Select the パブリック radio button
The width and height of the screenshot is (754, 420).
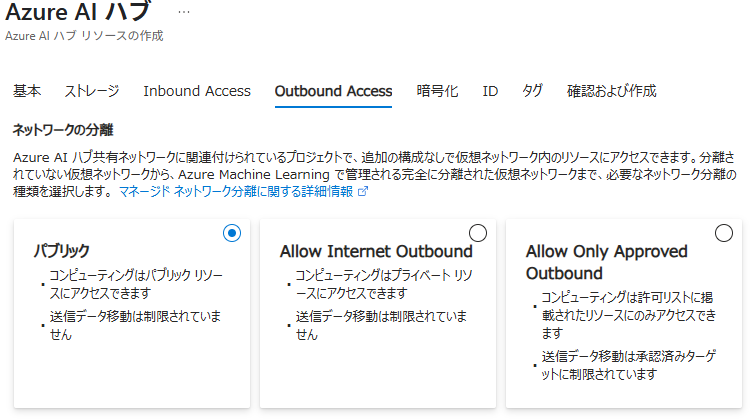(x=232, y=233)
